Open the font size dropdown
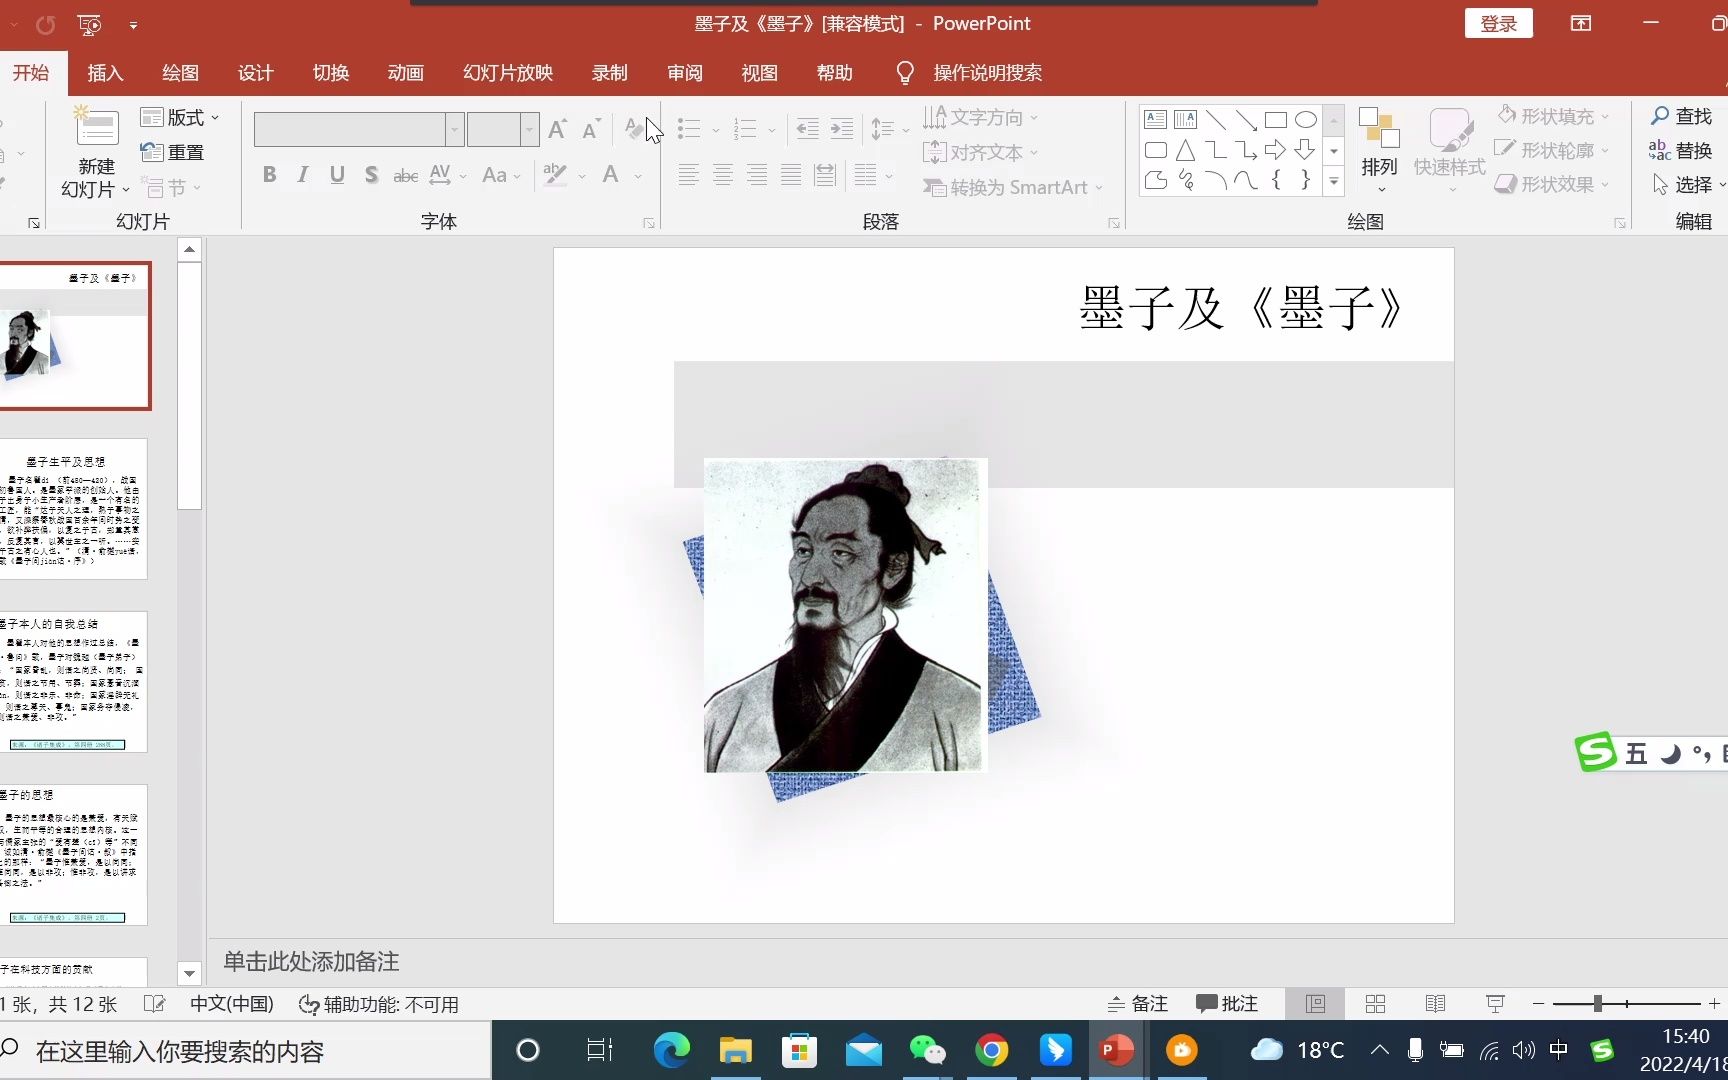 point(530,129)
